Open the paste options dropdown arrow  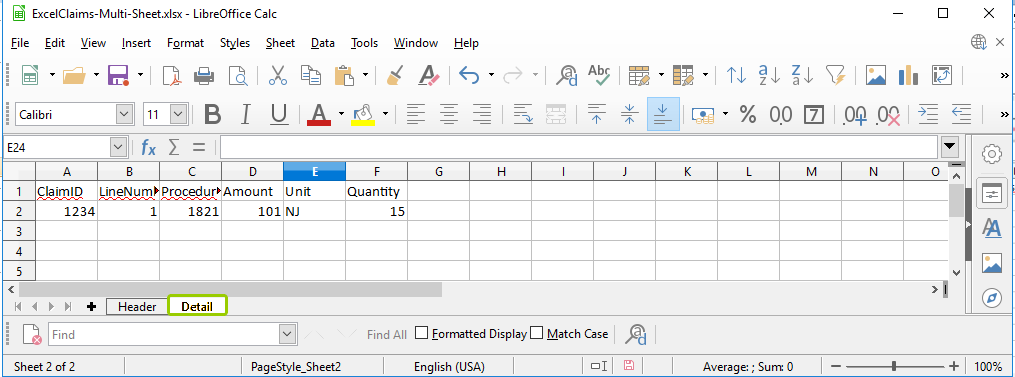365,75
